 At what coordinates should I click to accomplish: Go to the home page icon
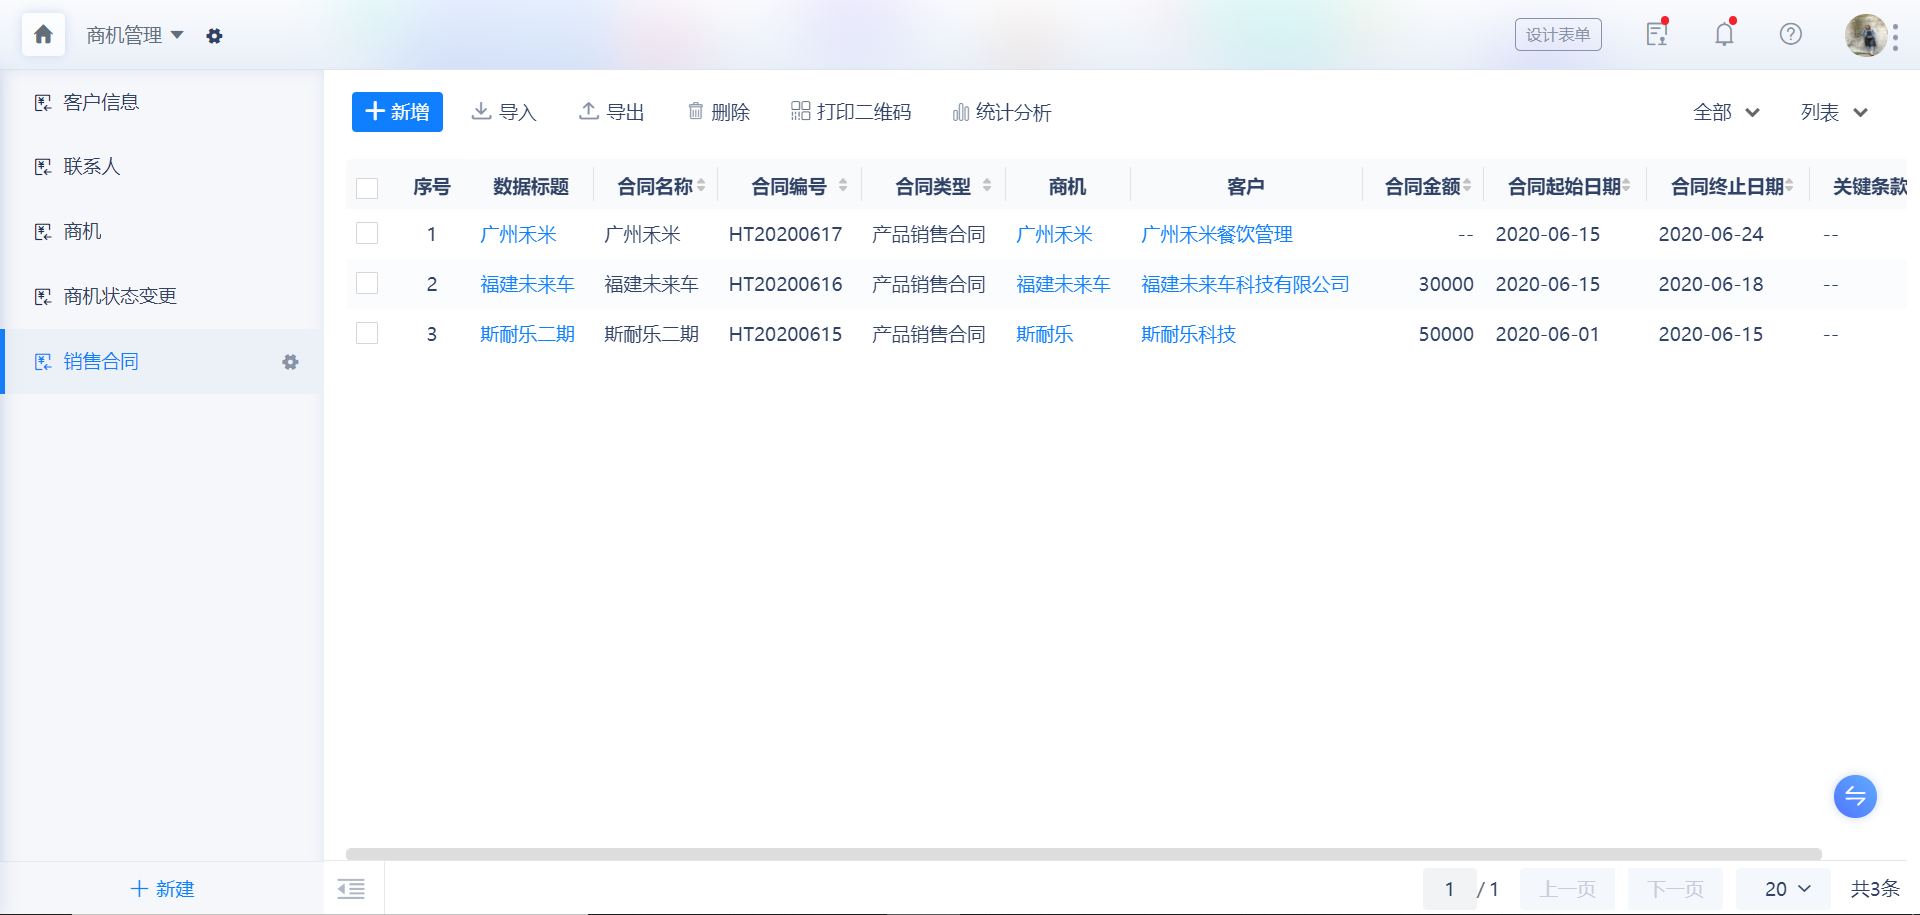(x=43, y=34)
